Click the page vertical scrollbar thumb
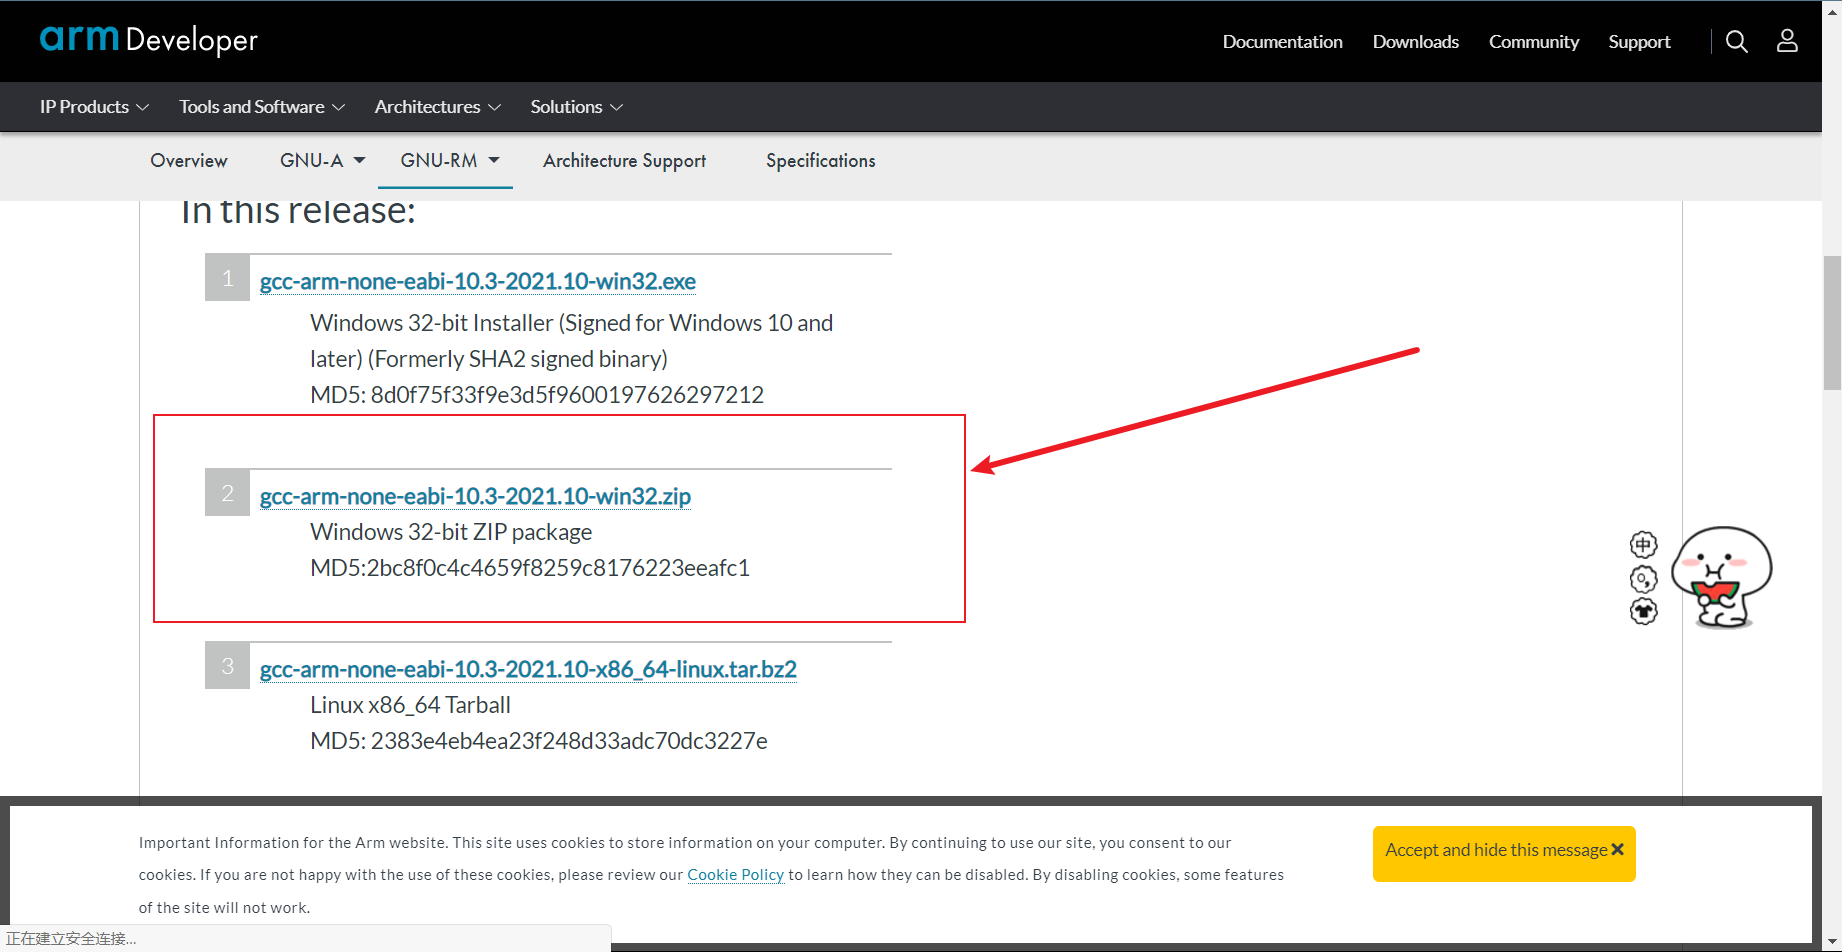The height and width of the screenshot is (952, 1842). click(x=1832, y=323)
